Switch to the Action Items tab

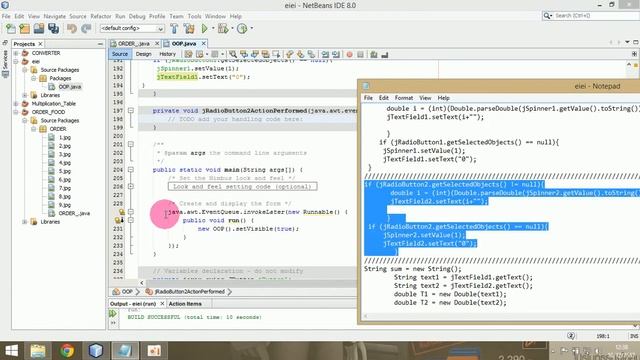(x=185, y=304)
